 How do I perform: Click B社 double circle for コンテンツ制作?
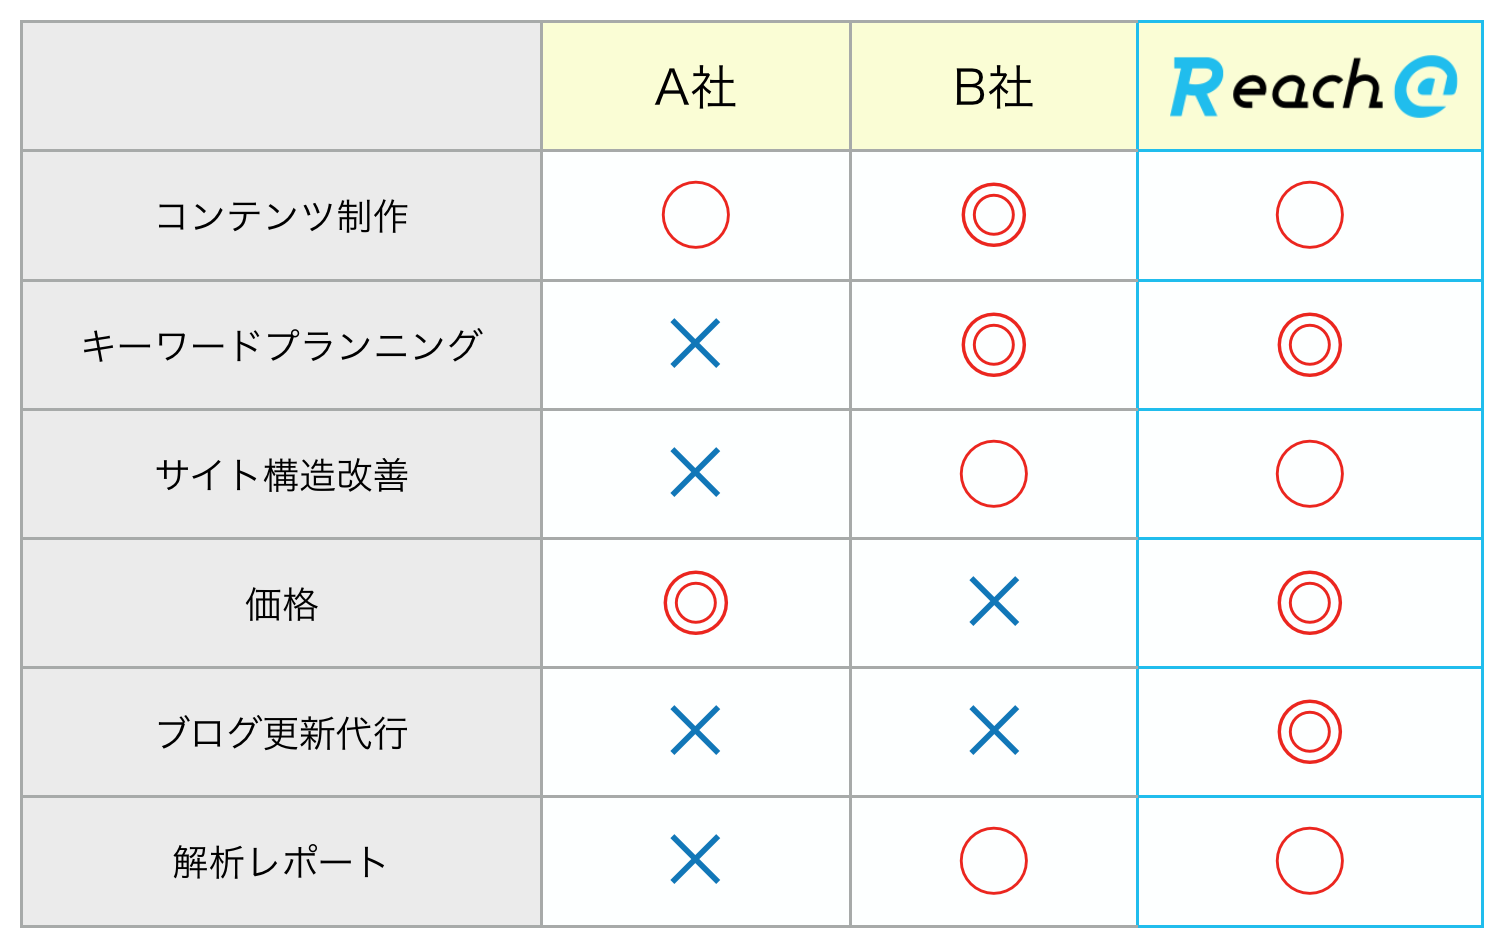click(994, 215)
